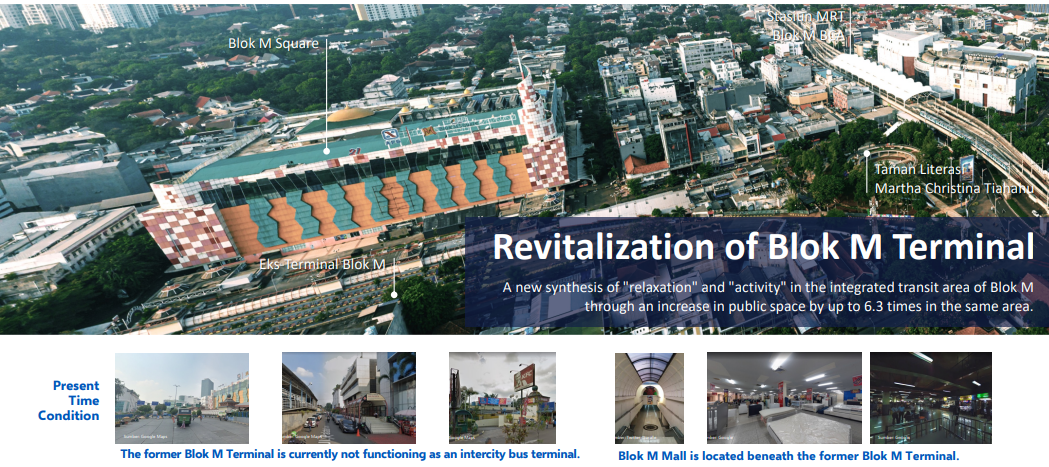Click the Revitalization of Blok M Terminal title
Screen dimensions: 1049x467
[x=762, y=247]
